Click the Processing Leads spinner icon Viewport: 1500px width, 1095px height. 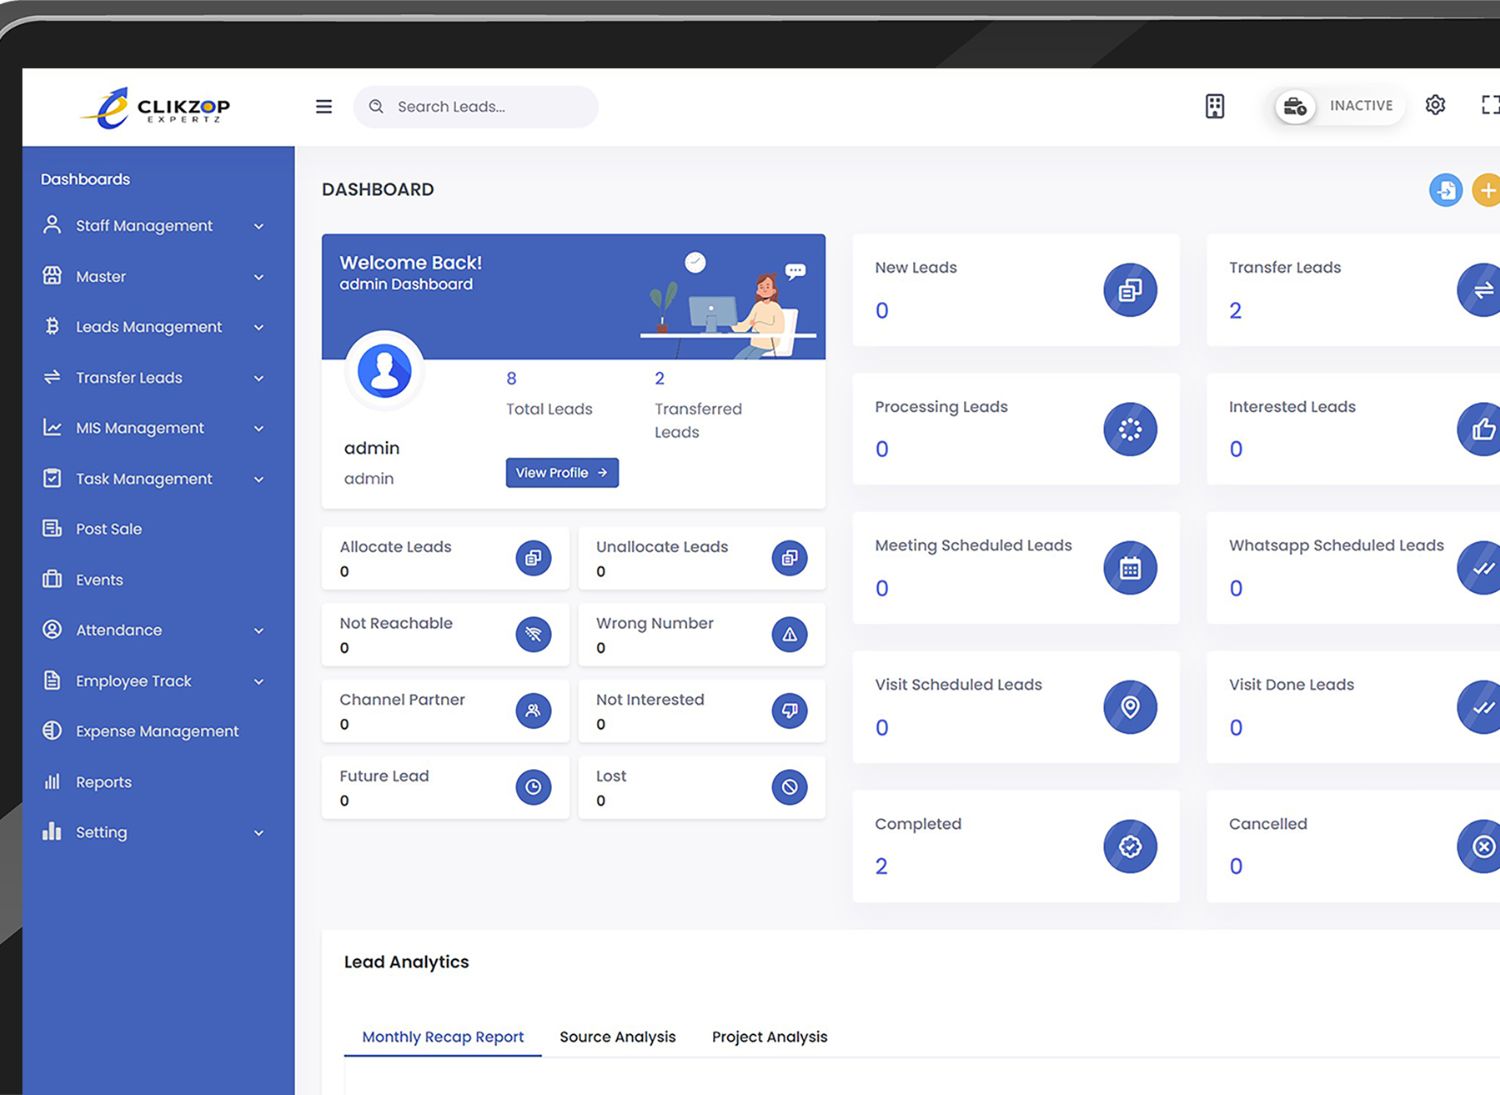[x=1129, y=429]
